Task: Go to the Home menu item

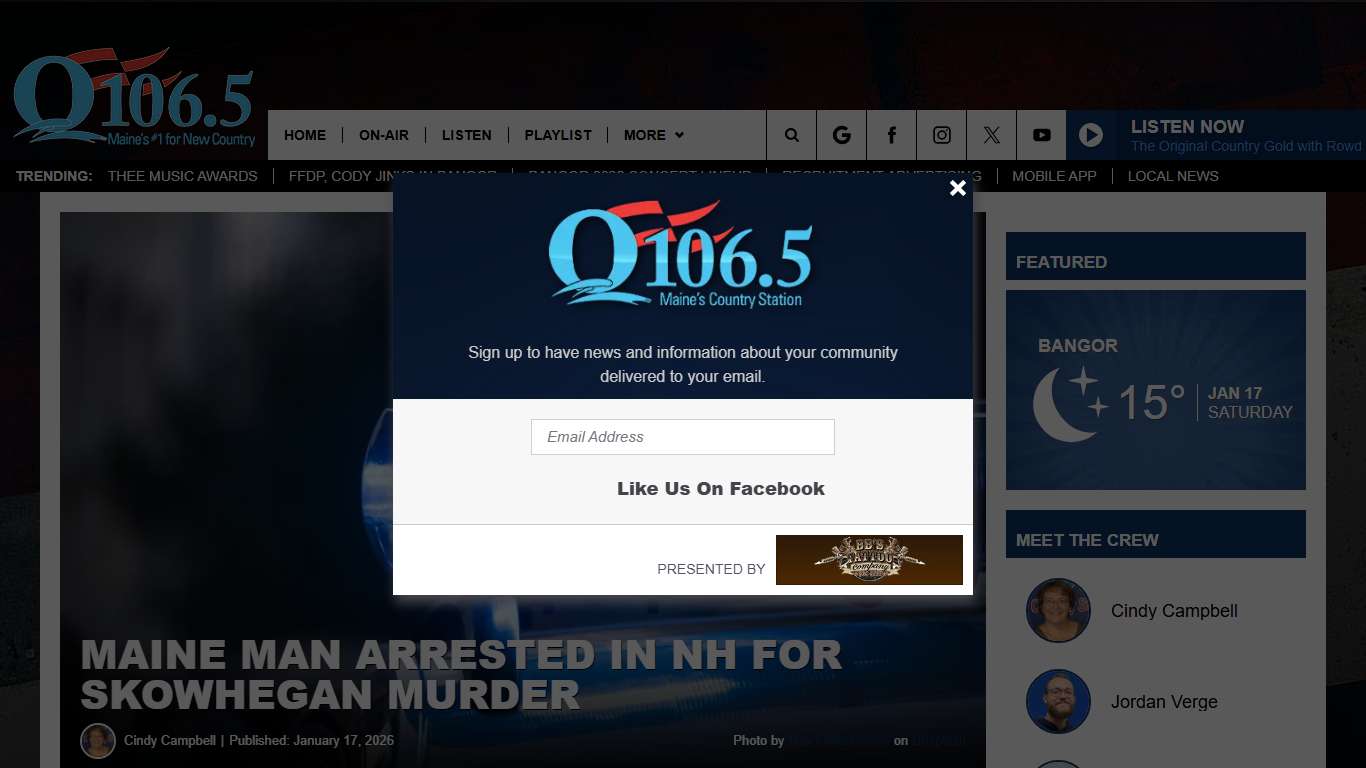Action: click(305, 135)
